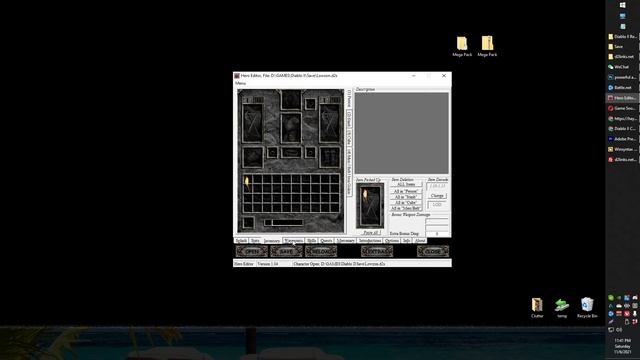
Task: Open the Recycle Bin
Action: [x=587, y=308]
